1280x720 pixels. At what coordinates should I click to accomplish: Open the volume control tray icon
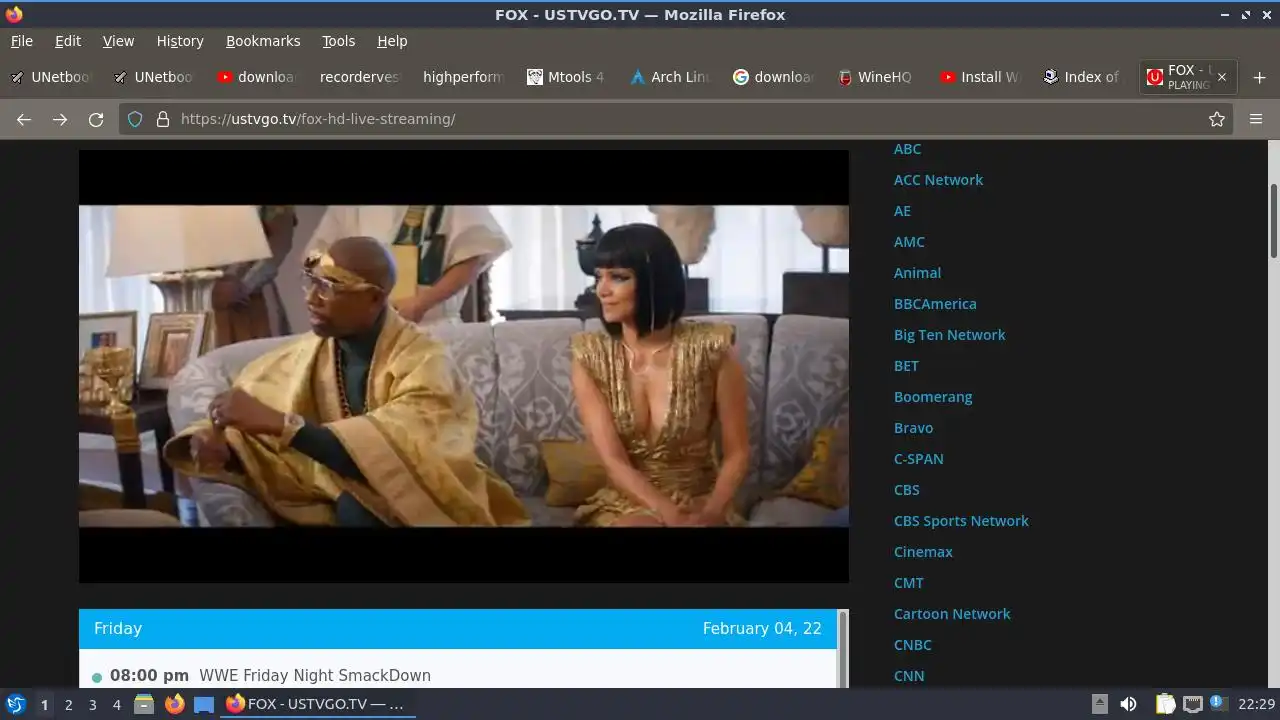1128,704
